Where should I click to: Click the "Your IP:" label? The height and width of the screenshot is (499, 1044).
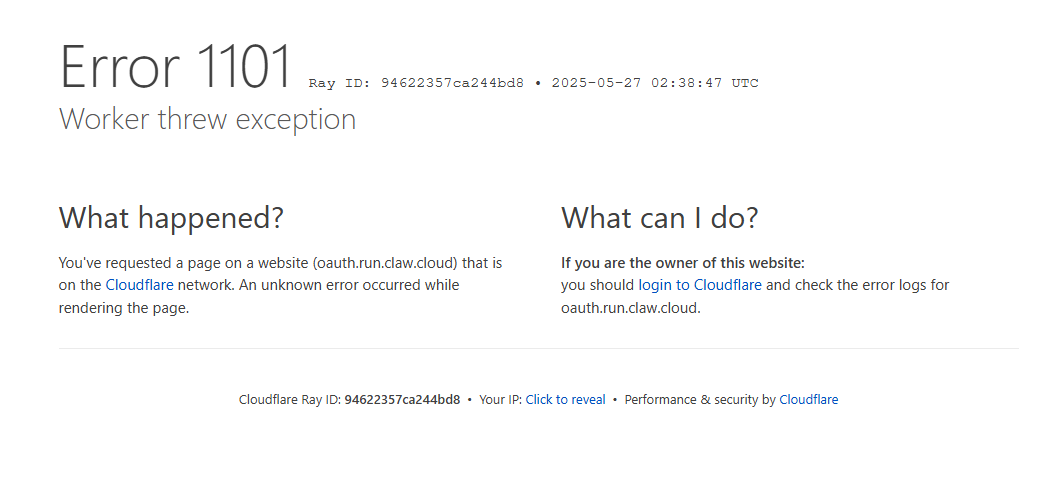point(501,400)
